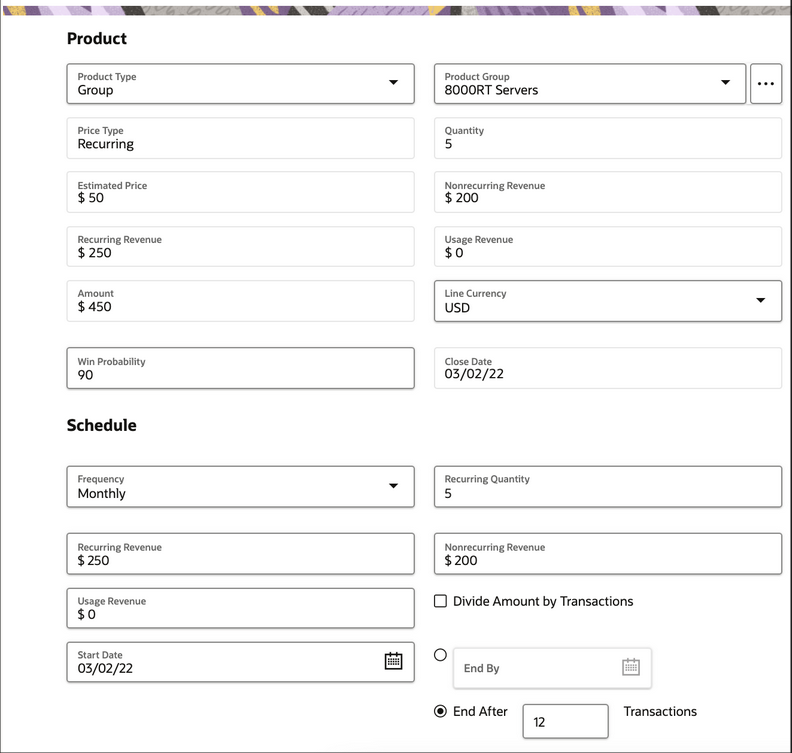Open the End By calendar picker

point(630,667)
